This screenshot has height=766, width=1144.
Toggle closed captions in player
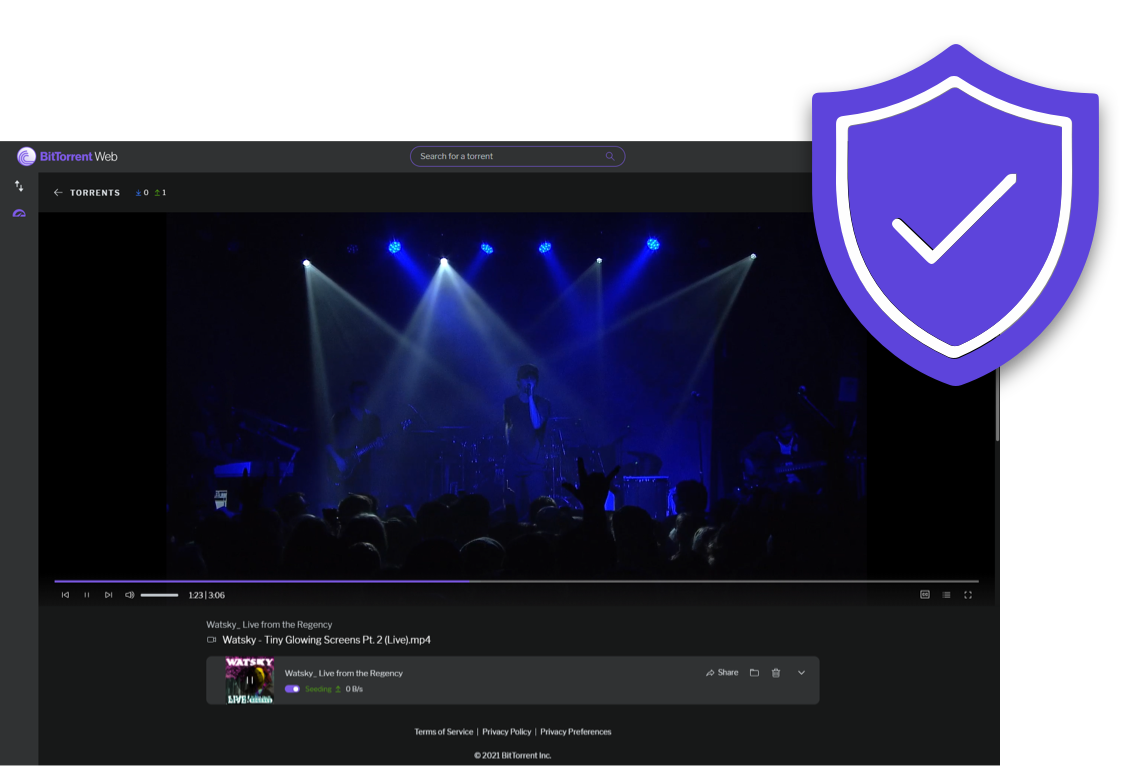[924, 595]
